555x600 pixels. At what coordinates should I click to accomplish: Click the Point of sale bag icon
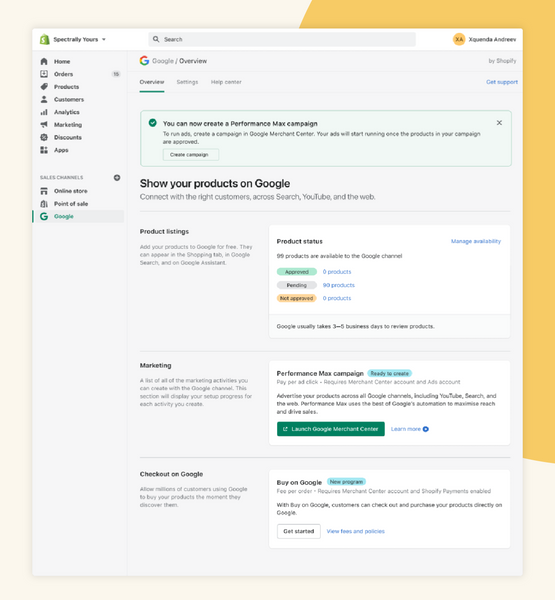[x=44, y=204]
